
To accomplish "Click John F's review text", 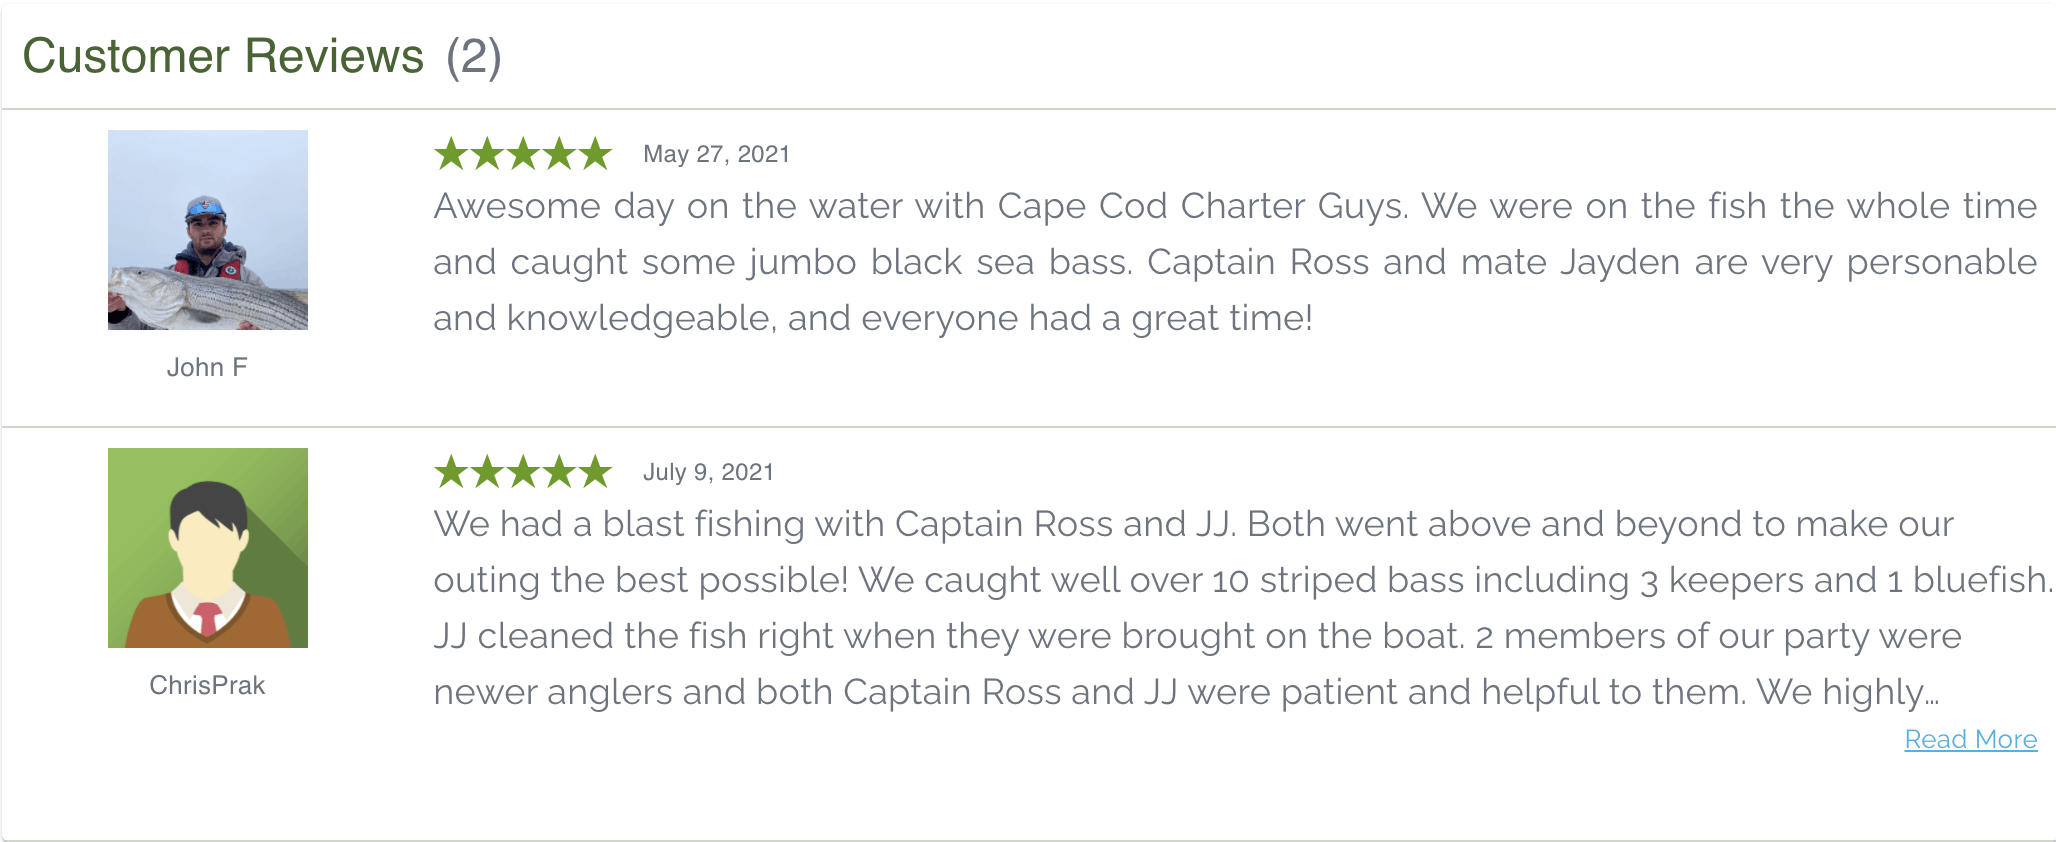I will 1200,261.
